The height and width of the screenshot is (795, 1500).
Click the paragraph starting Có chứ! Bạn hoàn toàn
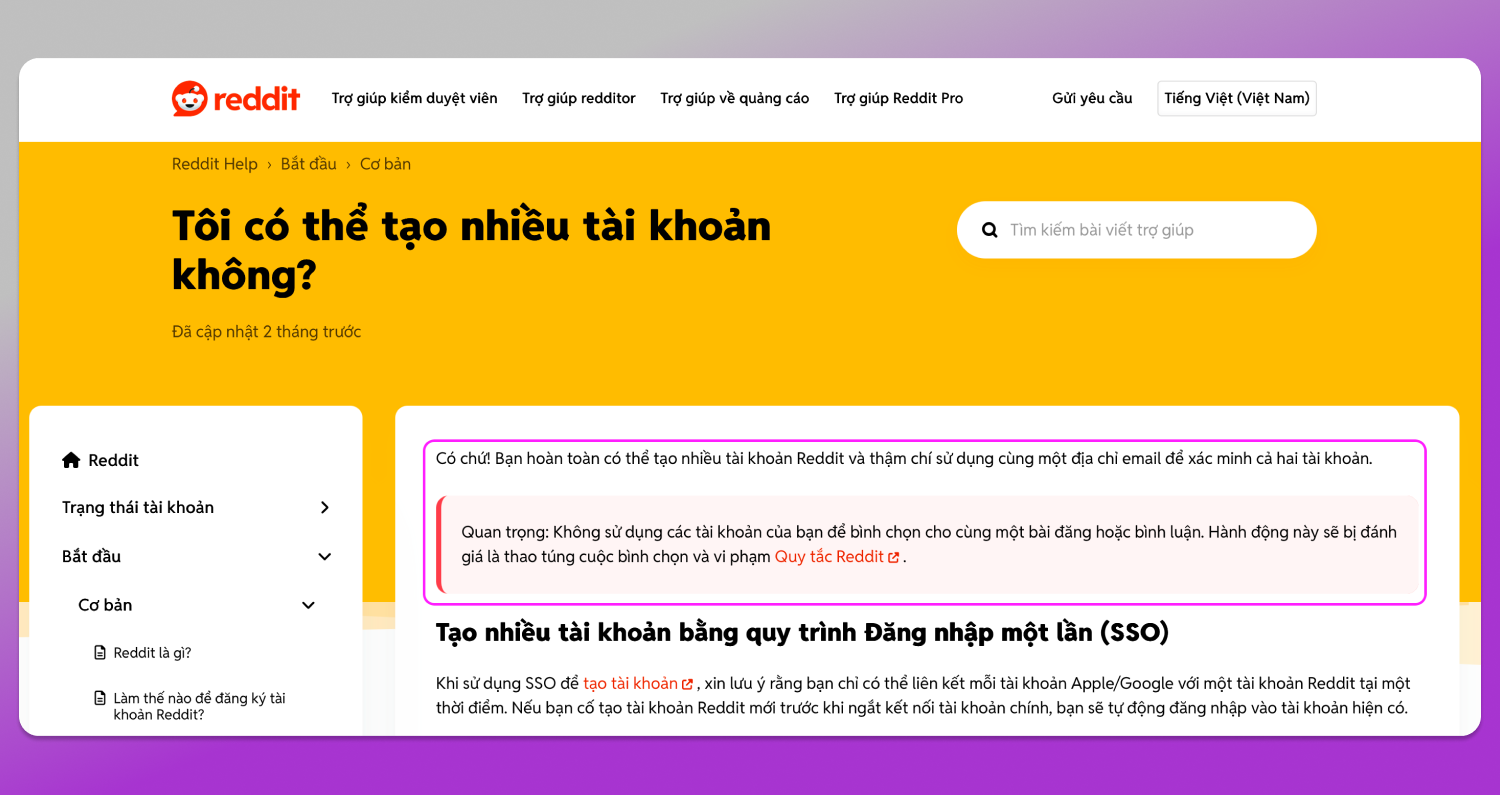904,459
